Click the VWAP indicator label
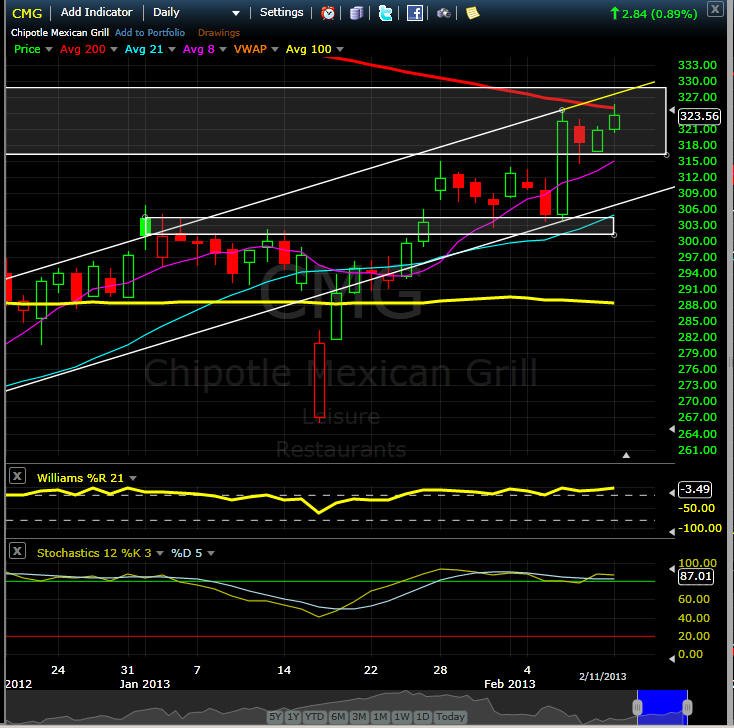734x728 pixels. pyautogui.click(x=250, y=49)
